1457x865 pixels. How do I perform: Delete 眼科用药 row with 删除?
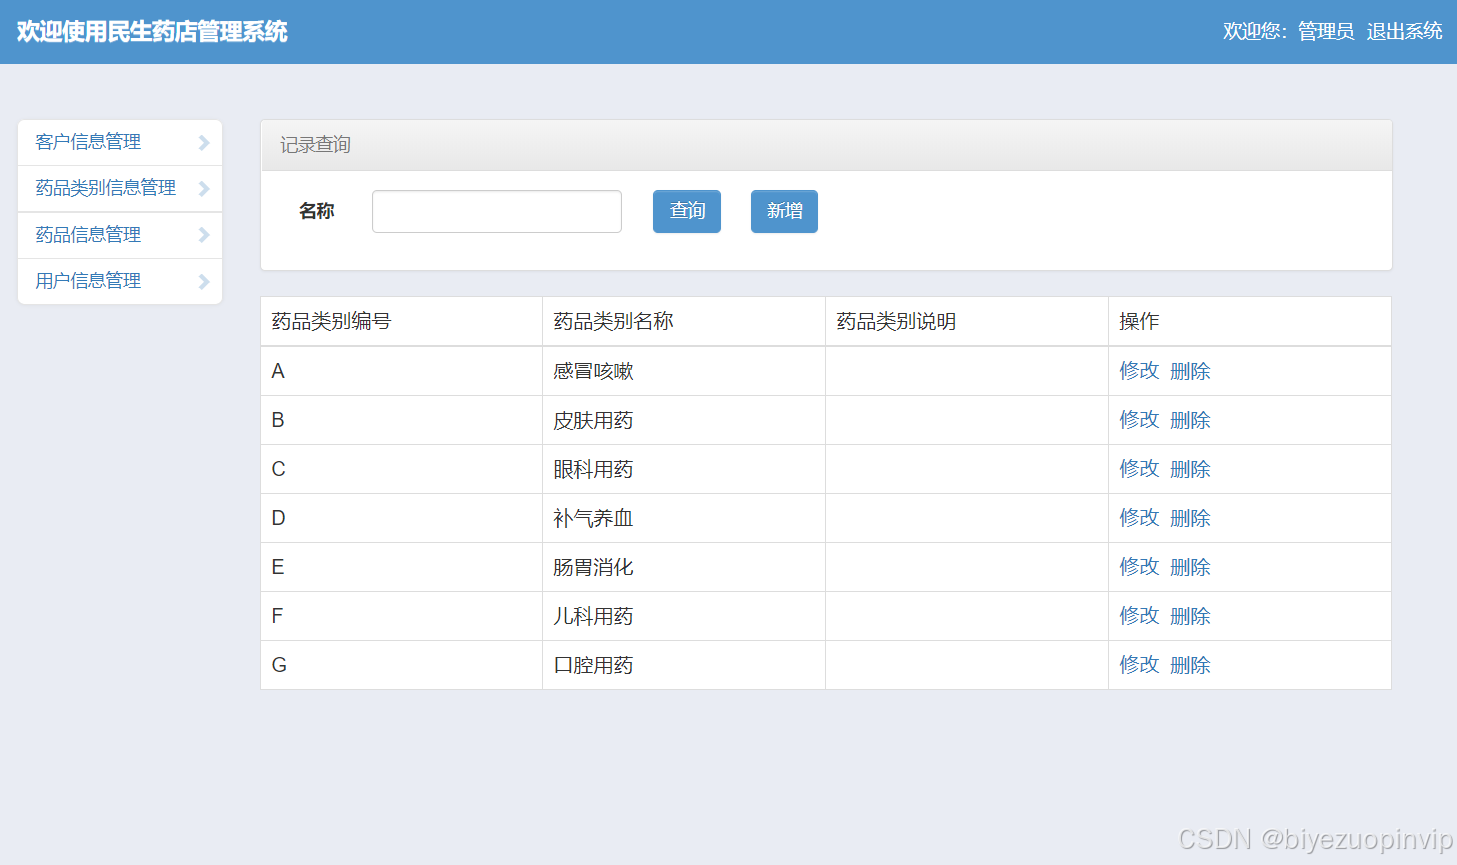click(x=1190, y=469)
